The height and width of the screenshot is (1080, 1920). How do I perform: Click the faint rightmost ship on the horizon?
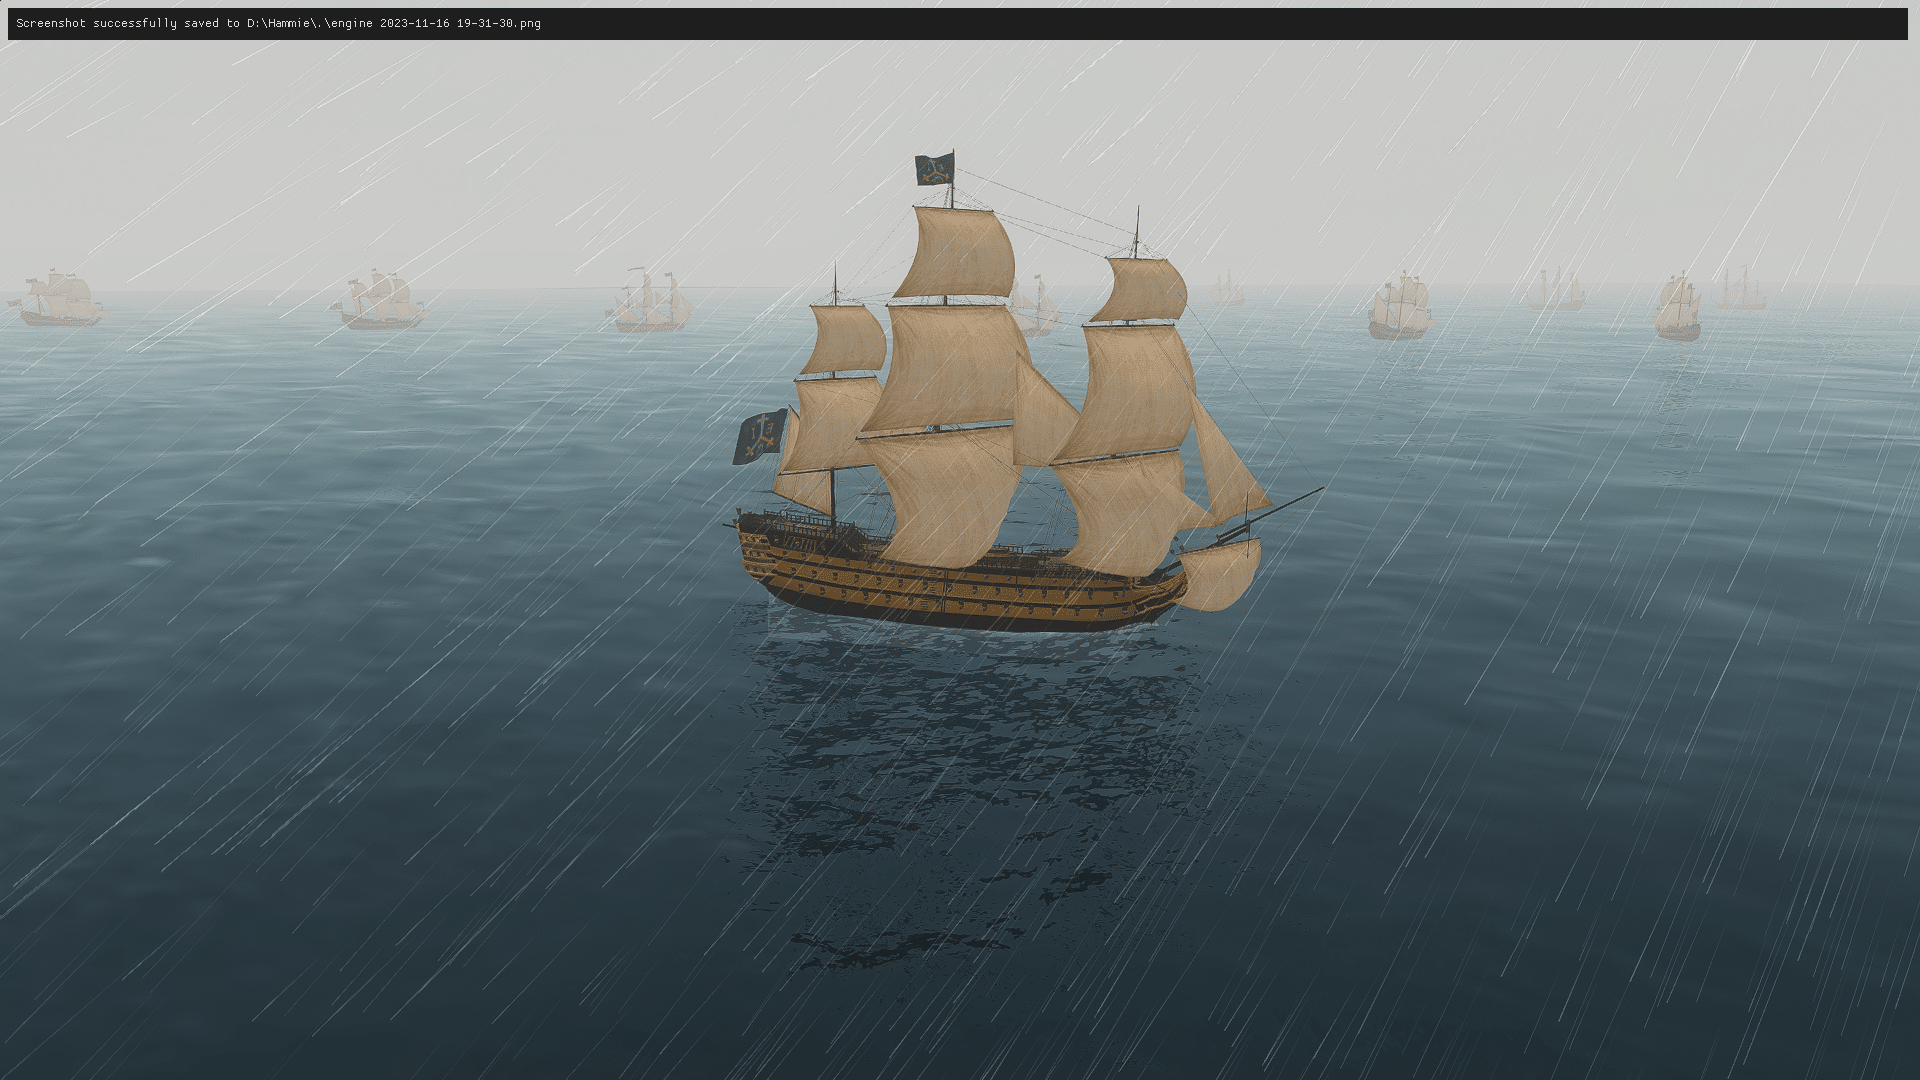click(x=1742, y=289)
